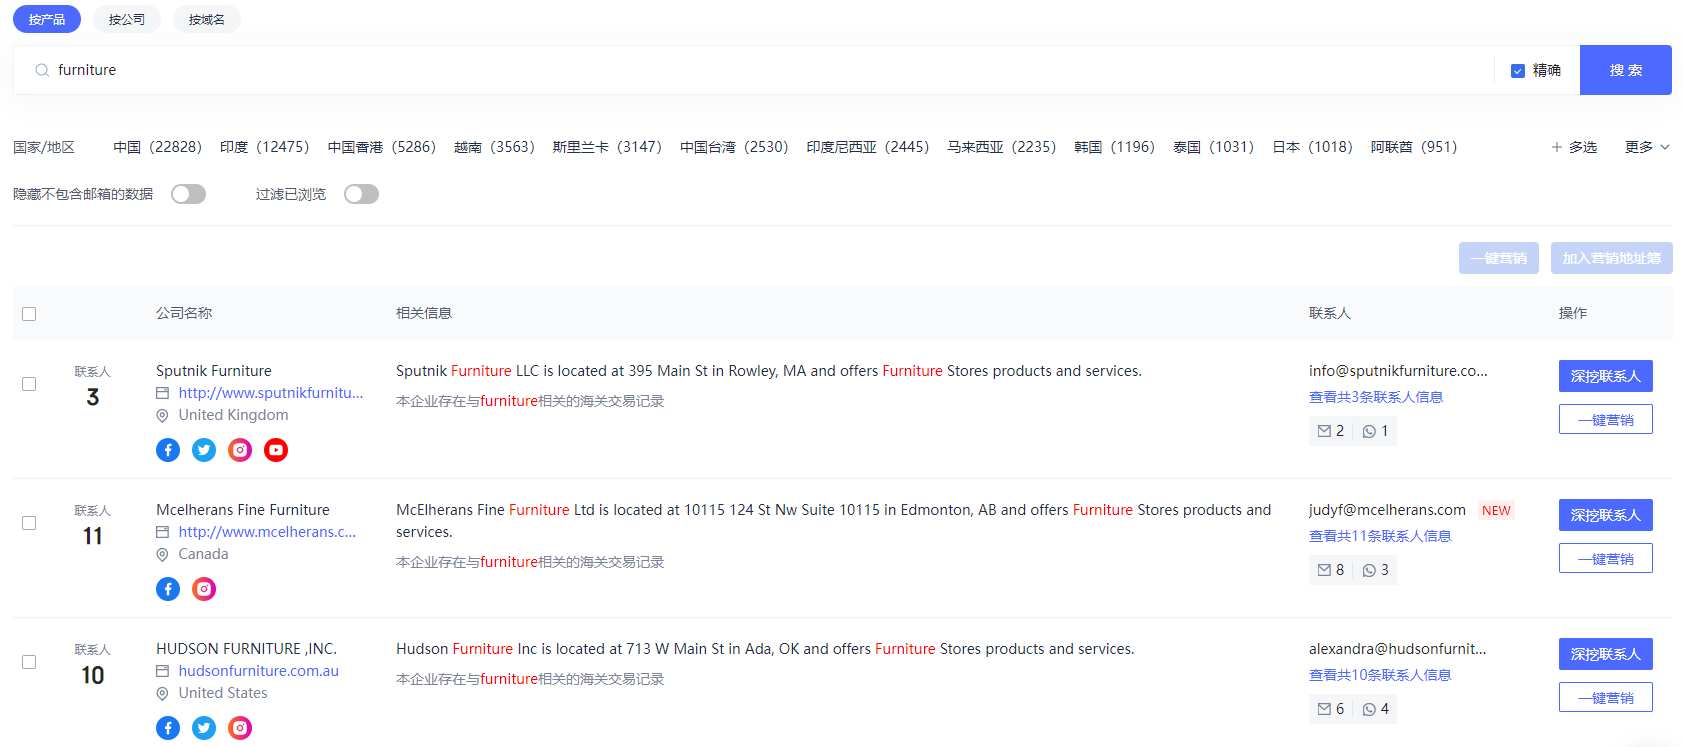Open the hudsonfurniture.com.au website link
The width and height of the screenshot is (1682, 747).
258,671
